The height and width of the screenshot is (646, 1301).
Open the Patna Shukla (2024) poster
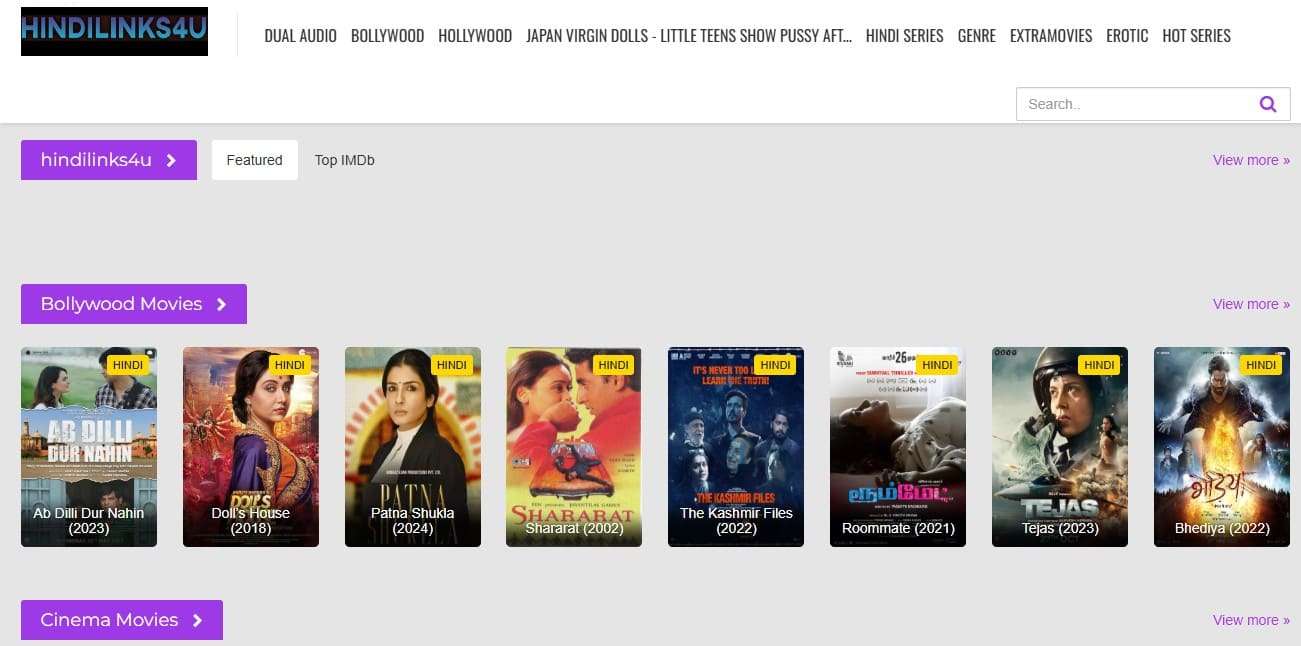pyautogui.click(x=413, y=447)
